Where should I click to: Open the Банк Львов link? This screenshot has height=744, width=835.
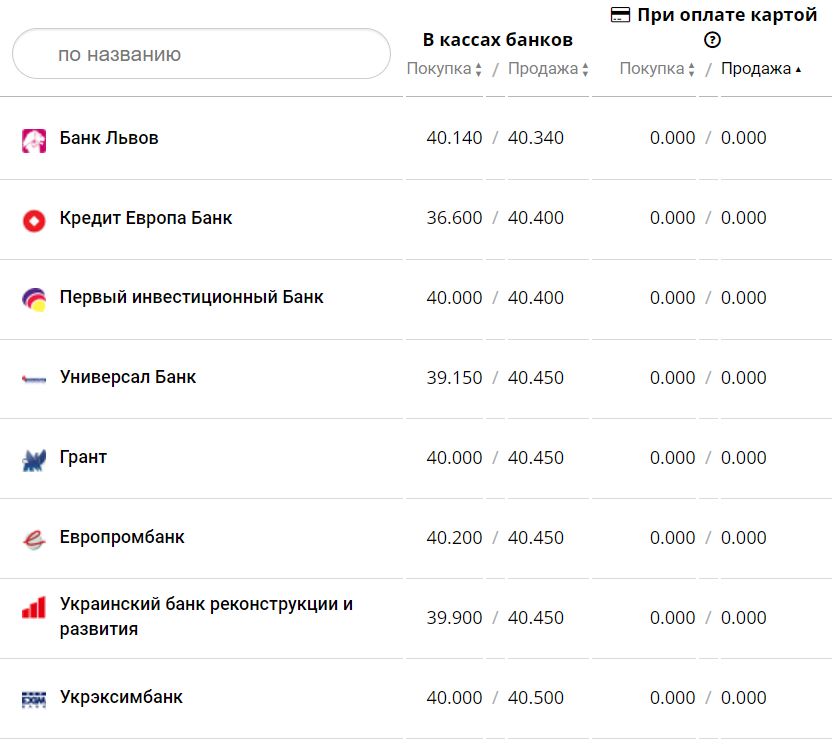tap(109, 138)
